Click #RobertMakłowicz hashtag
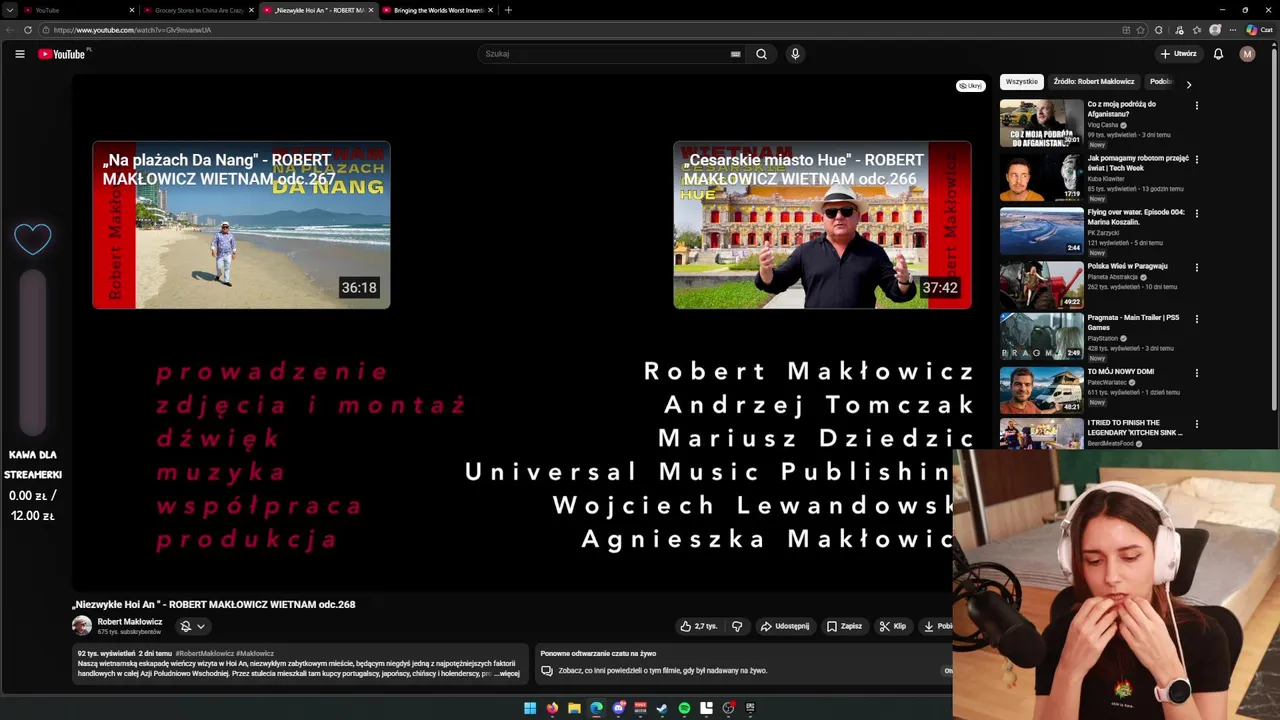1280x720 pixels. (204, 653)
